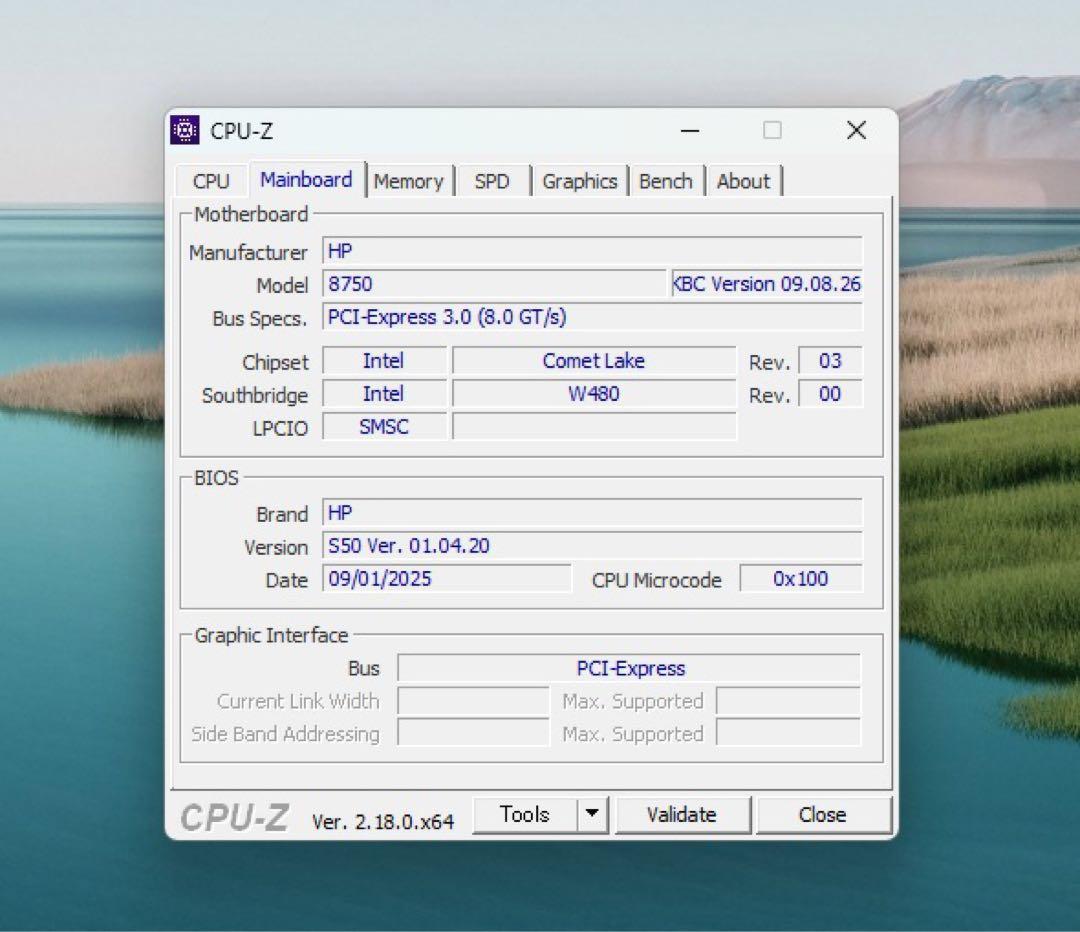Click the Graphic Interface Bus PCI-Express field
Image resolution: width=1080 pixels, height=932 pixels.
(x=630, y=668)
